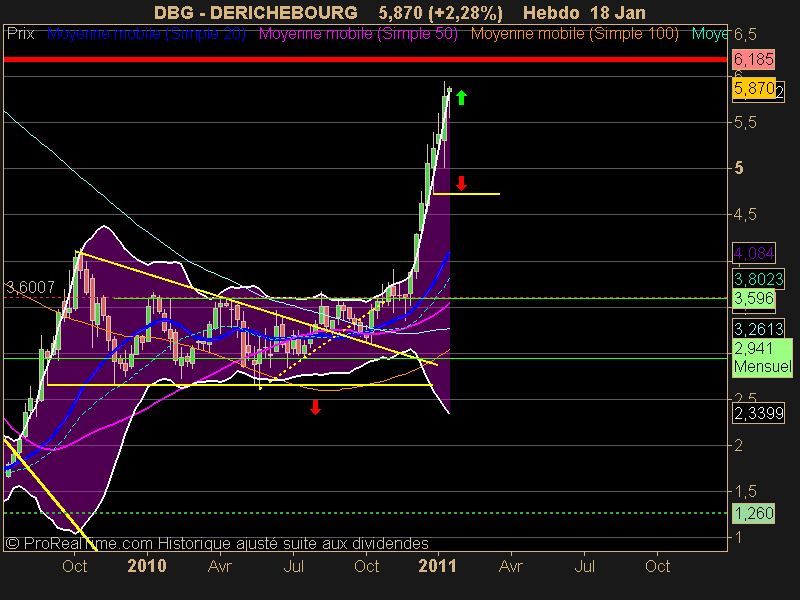Click the 'Avr' label right after 2011

pyautogui.click(x=511, y=566)
